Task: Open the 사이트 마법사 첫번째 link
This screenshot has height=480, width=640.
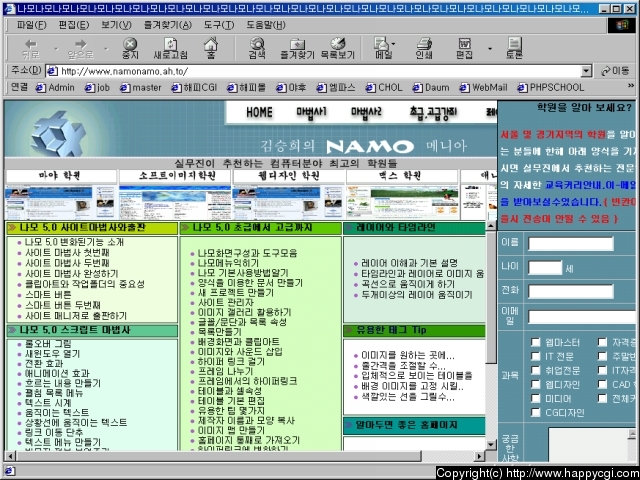Action: 67,253
